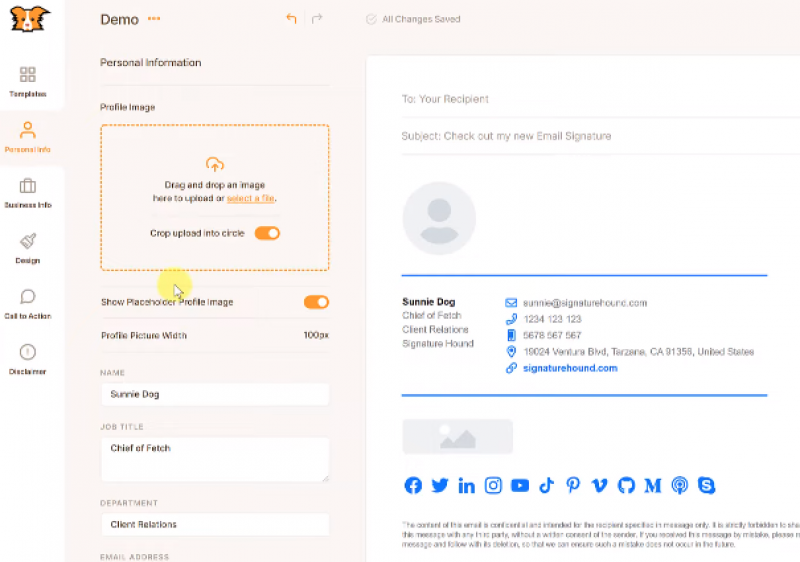Viewport: 800px width, 562px height.
Task: Click the Skype icon in the signature
Action: tap(708, 486)
